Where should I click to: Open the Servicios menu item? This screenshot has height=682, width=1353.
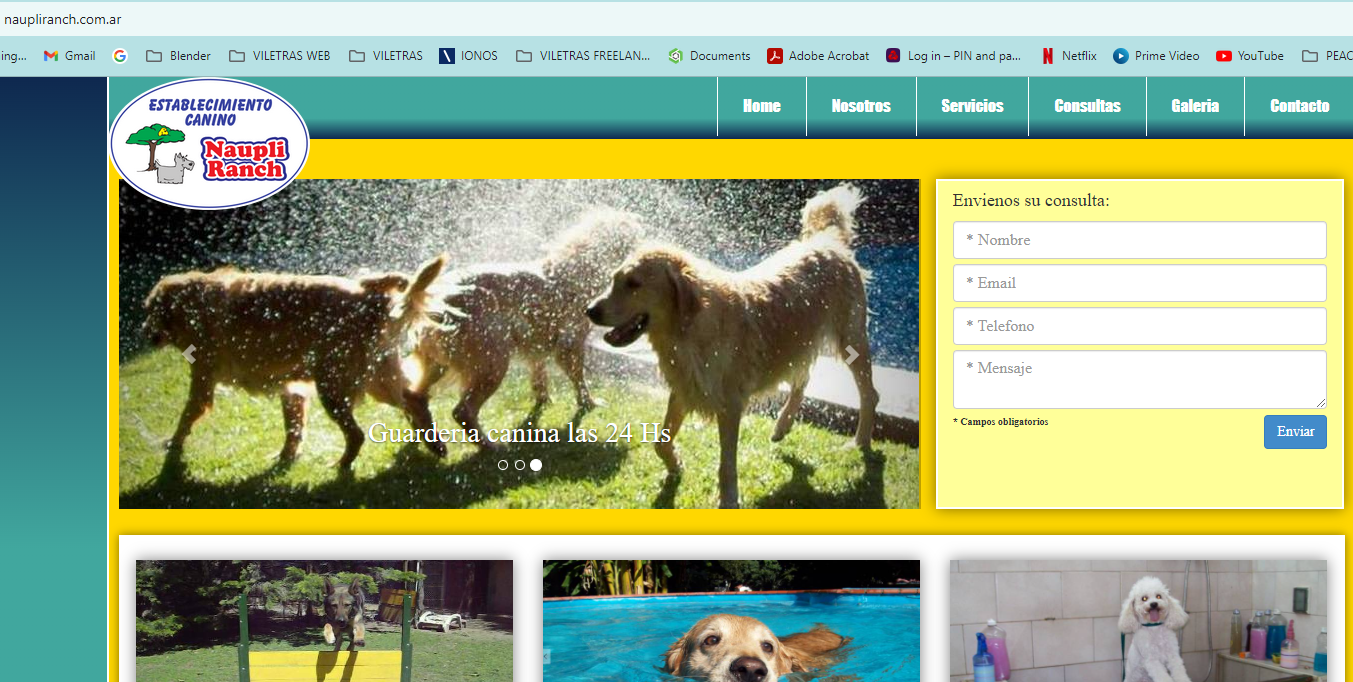[x=972, y=106]
